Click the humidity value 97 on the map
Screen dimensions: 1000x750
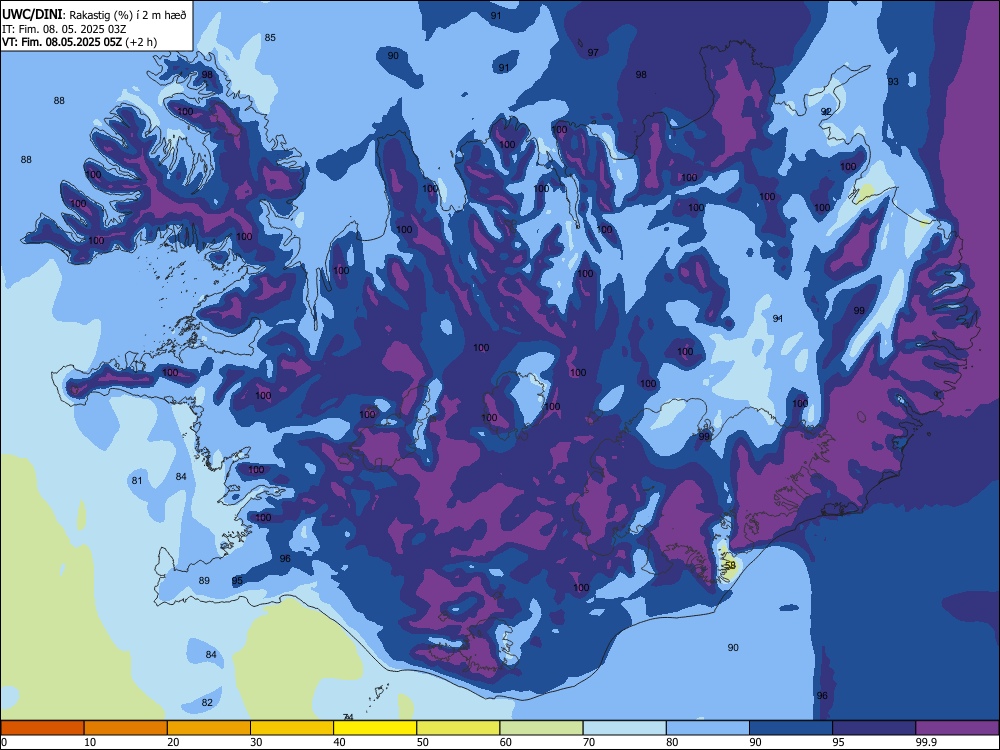(x=593, y=52)
